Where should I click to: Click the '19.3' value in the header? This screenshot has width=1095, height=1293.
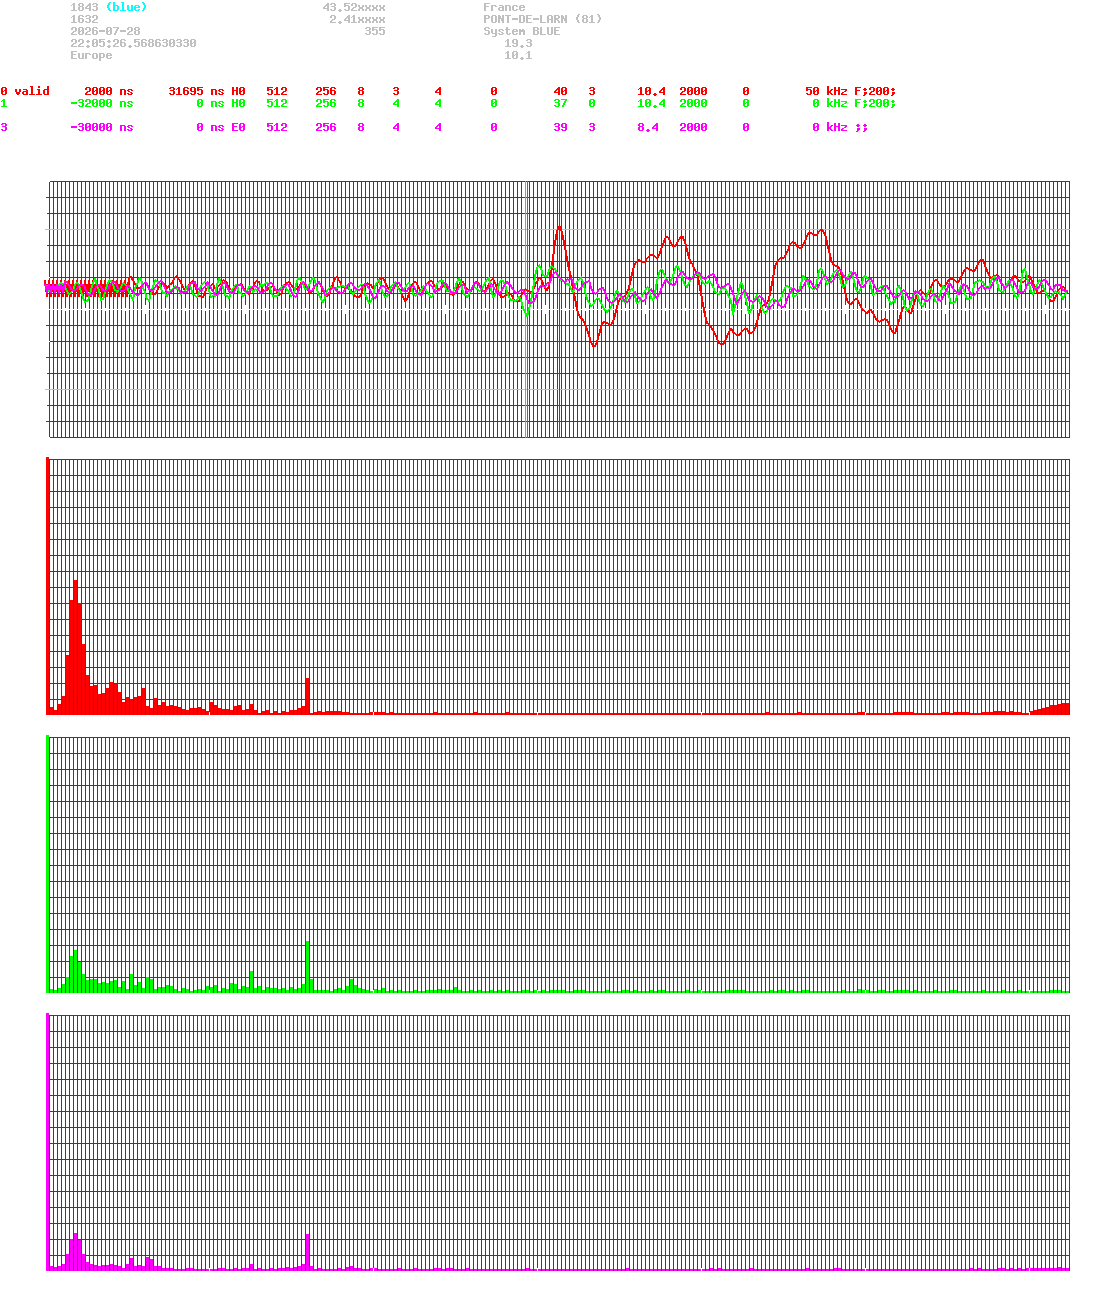tap(518, 43)
